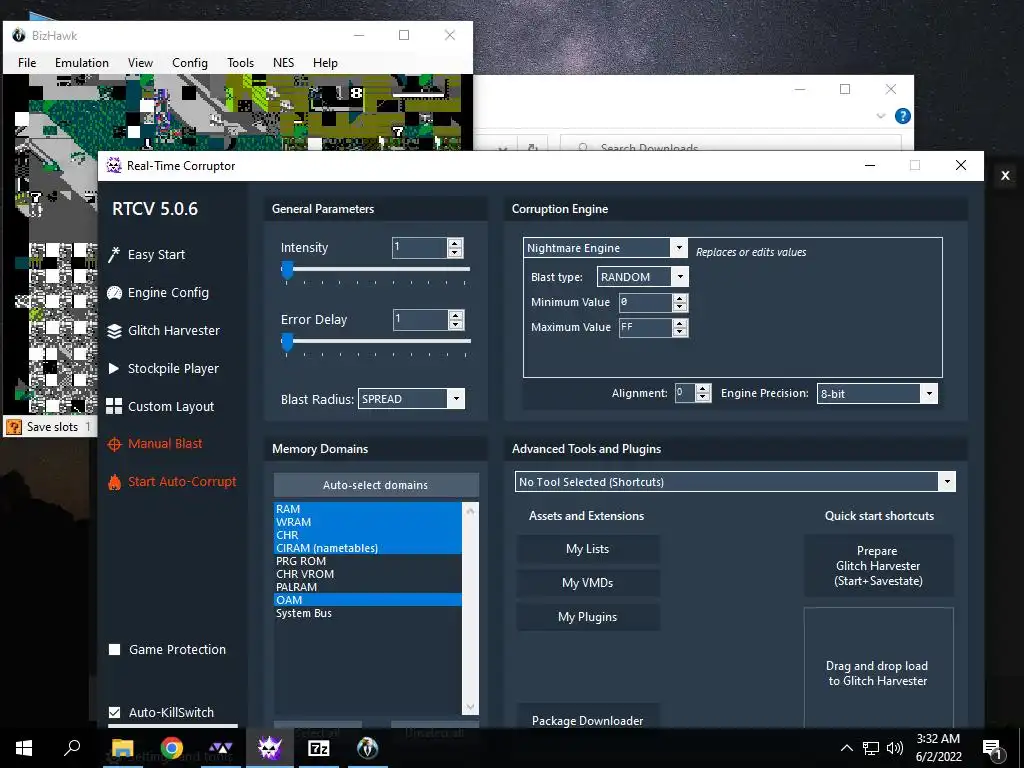Select the OAM memory domain entry

pos(368,600)
